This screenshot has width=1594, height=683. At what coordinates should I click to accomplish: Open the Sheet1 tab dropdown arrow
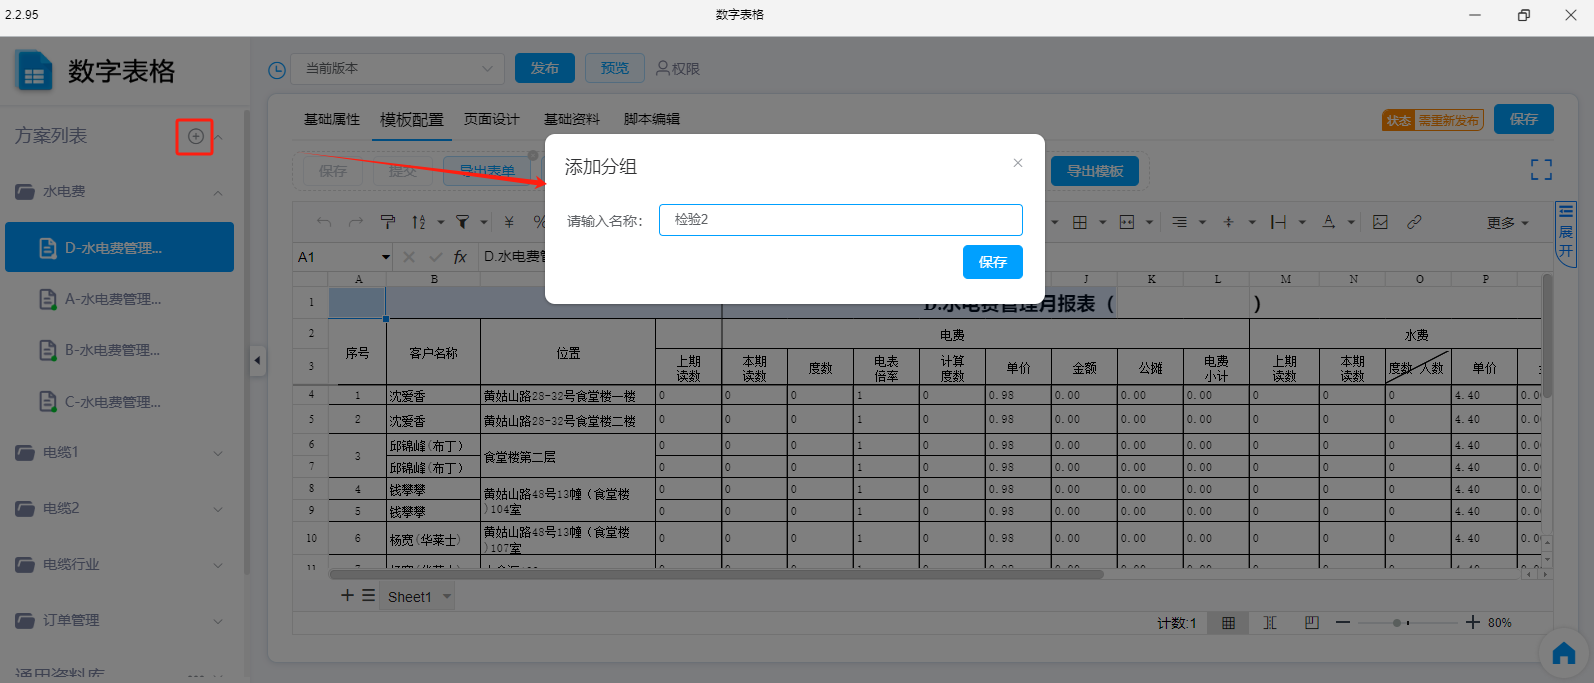[x=447, y=597]
